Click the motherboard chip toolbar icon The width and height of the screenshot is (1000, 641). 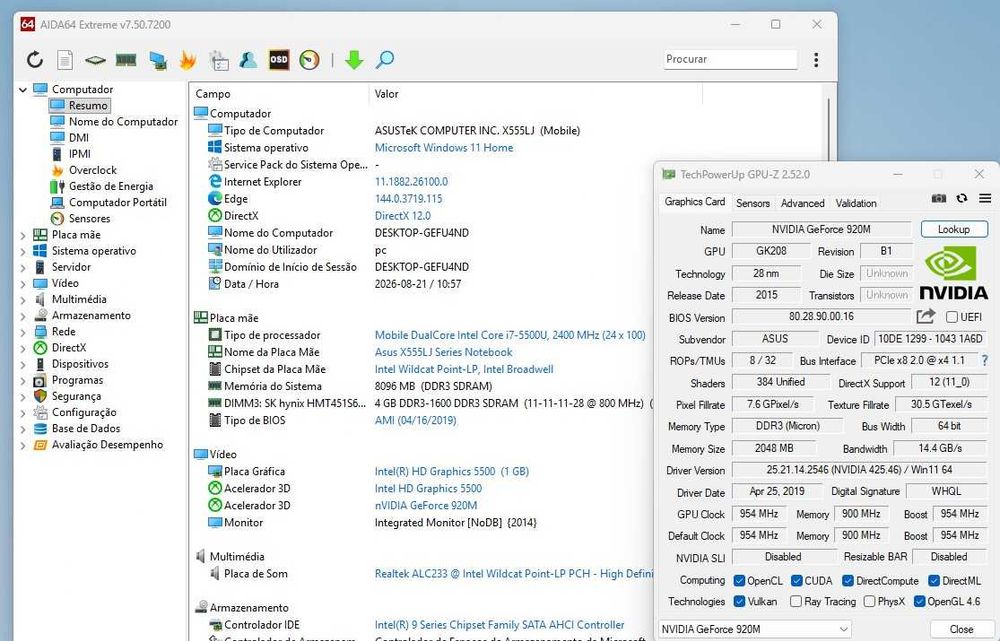point(95,60)
